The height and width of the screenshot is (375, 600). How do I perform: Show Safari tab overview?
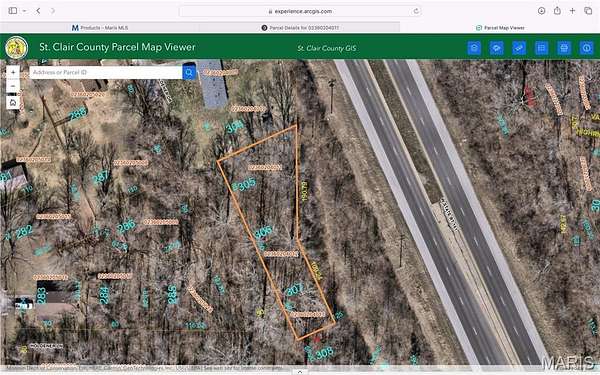point(588,11)
